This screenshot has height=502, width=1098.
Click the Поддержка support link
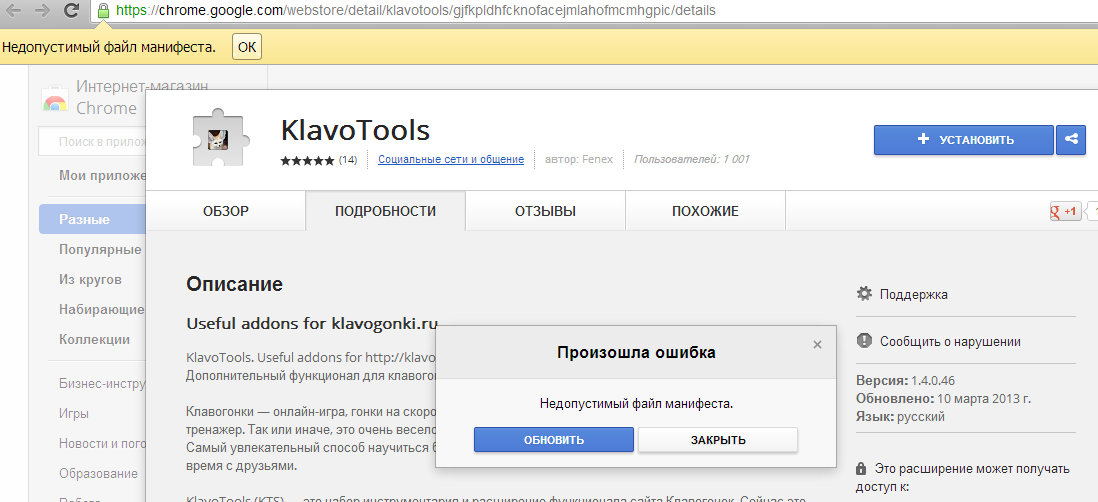pos(913,294)
